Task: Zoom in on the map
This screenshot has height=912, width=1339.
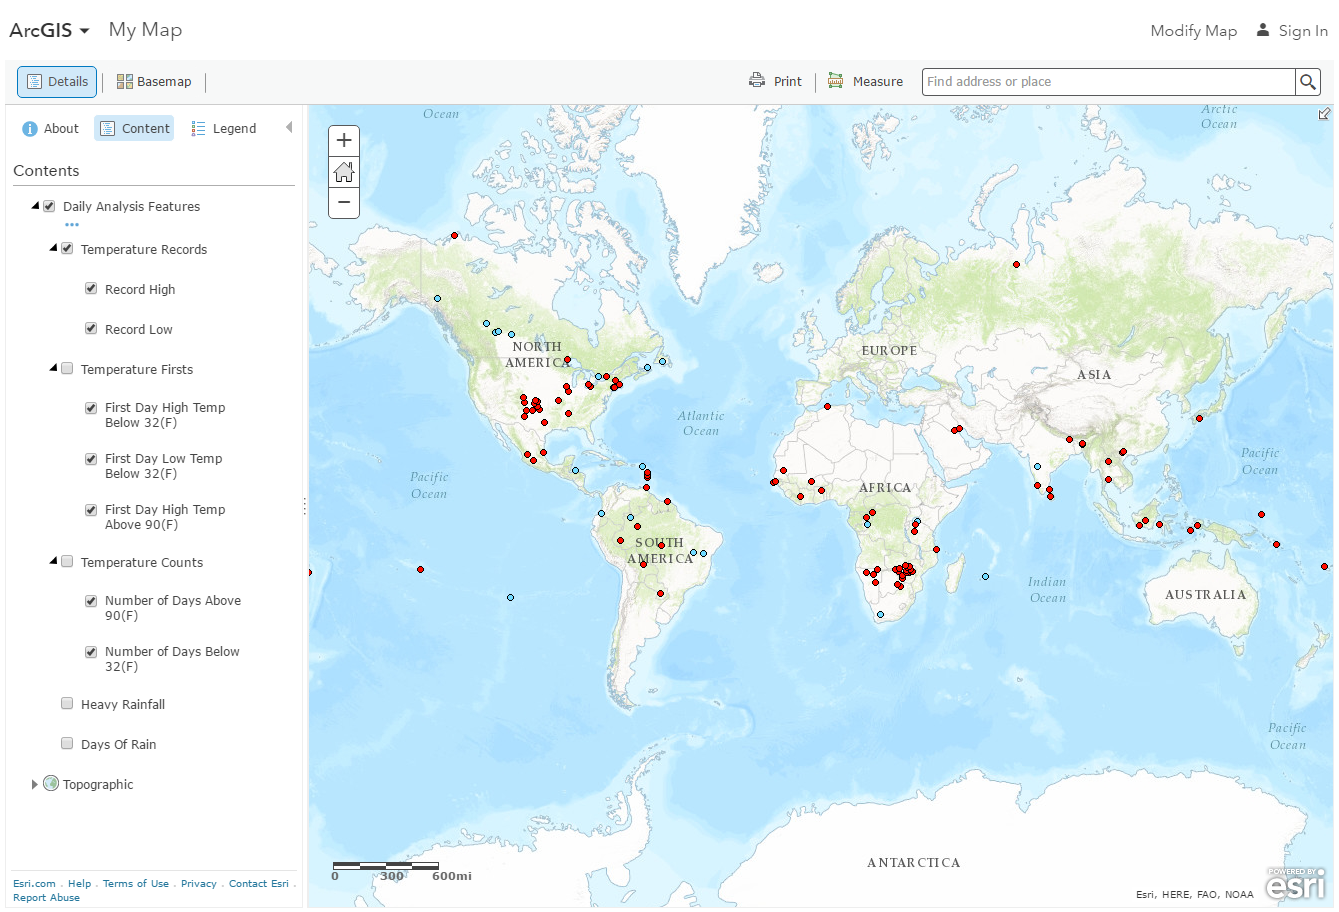Action: 344,141
